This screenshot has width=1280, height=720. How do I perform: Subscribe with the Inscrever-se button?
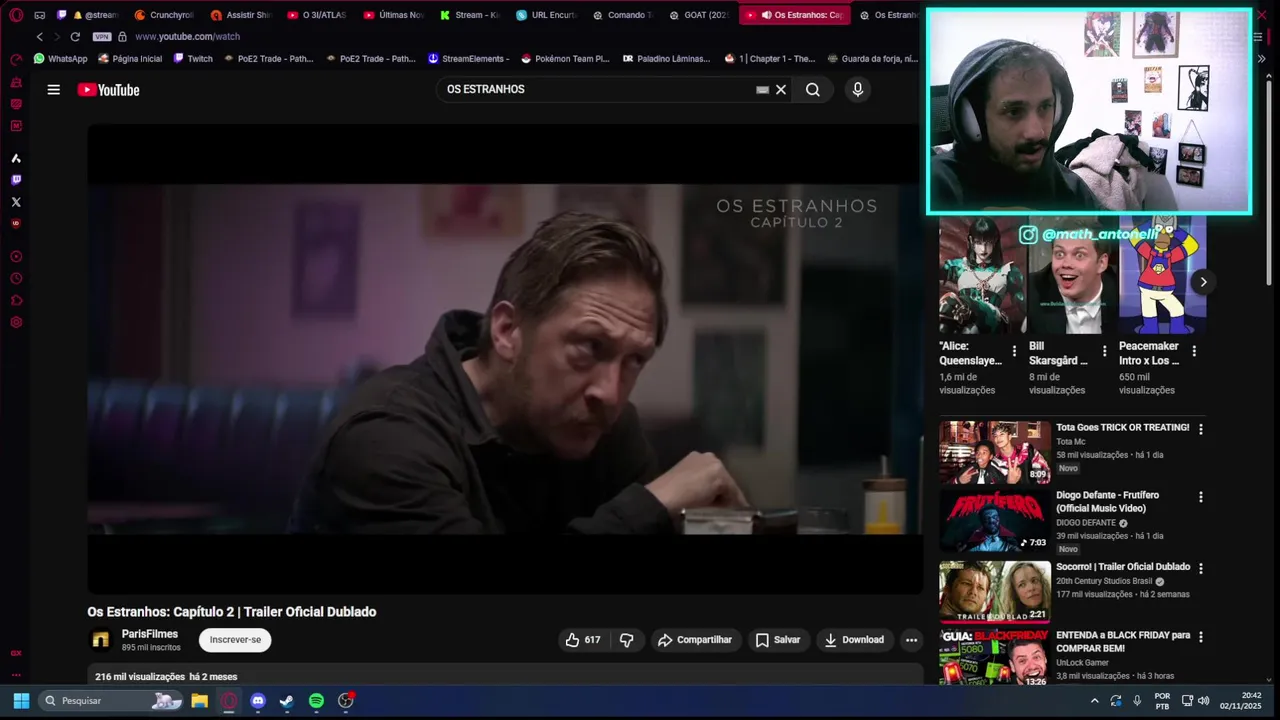(x=235, y=640)
